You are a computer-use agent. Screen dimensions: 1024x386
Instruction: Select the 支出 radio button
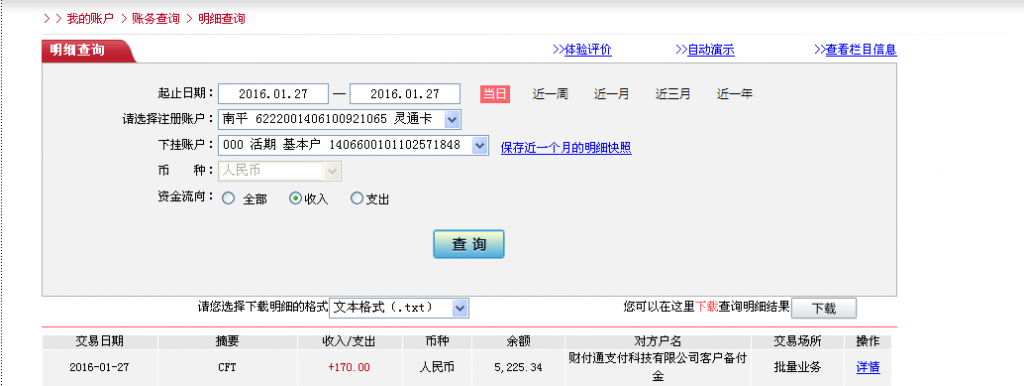[x=357, y=199]
